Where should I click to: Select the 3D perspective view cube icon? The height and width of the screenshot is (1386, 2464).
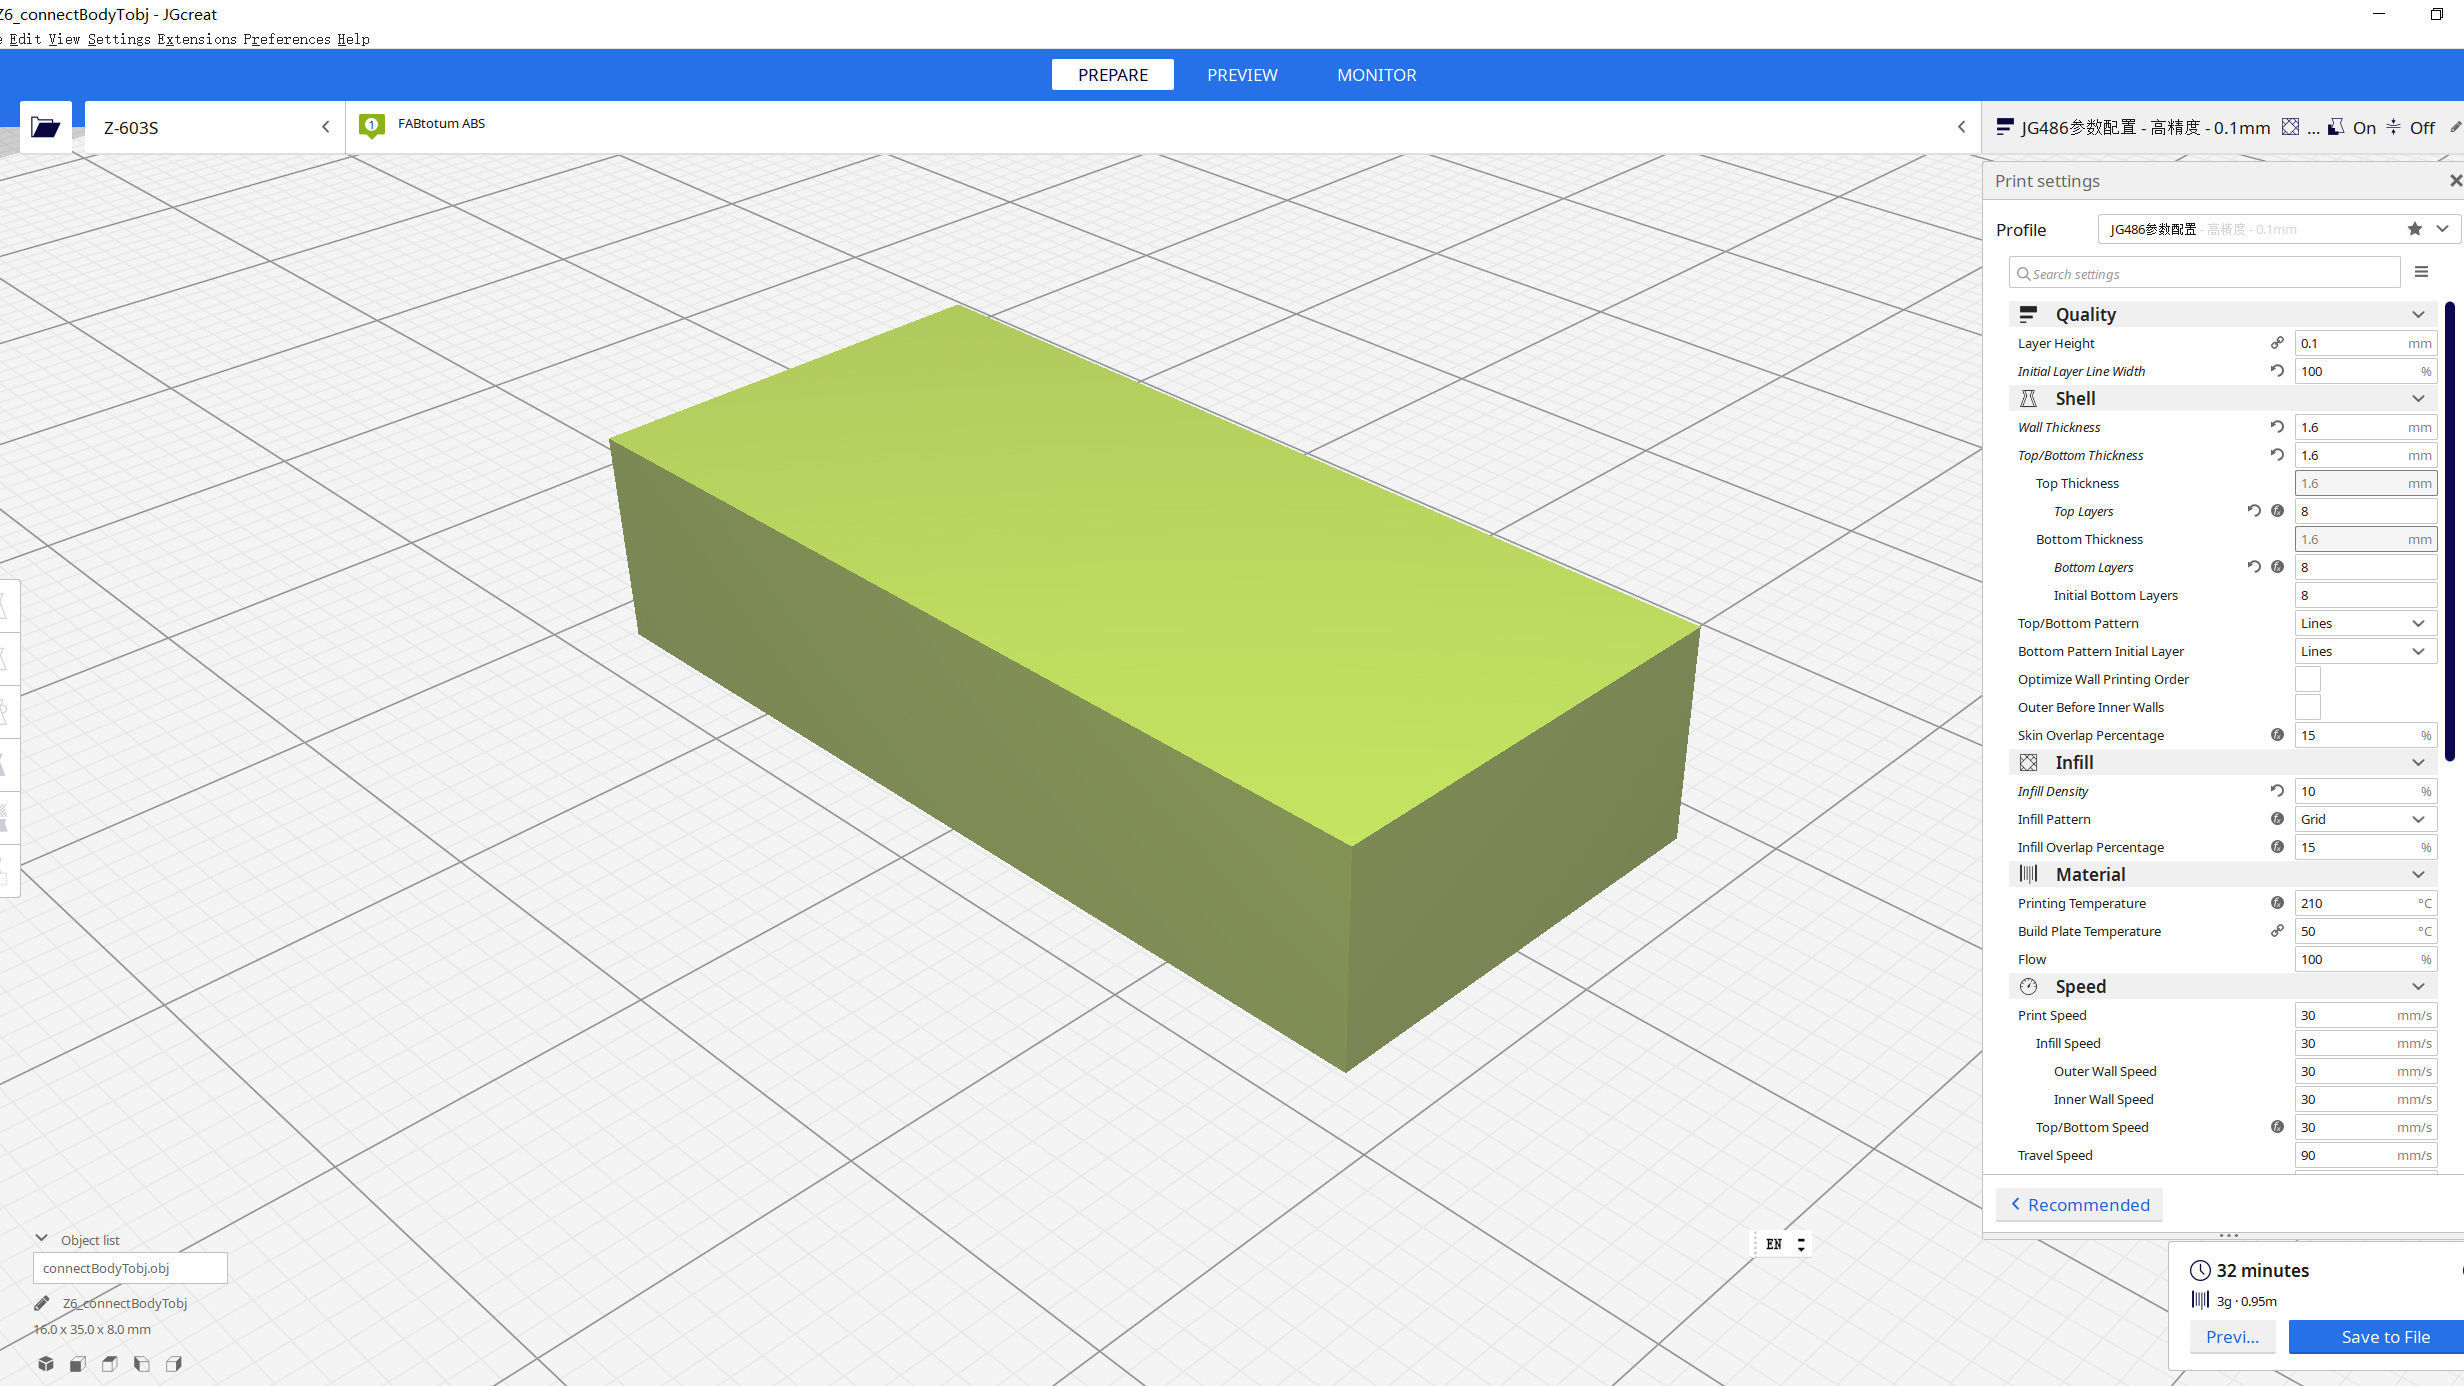tap(46, 1363)
